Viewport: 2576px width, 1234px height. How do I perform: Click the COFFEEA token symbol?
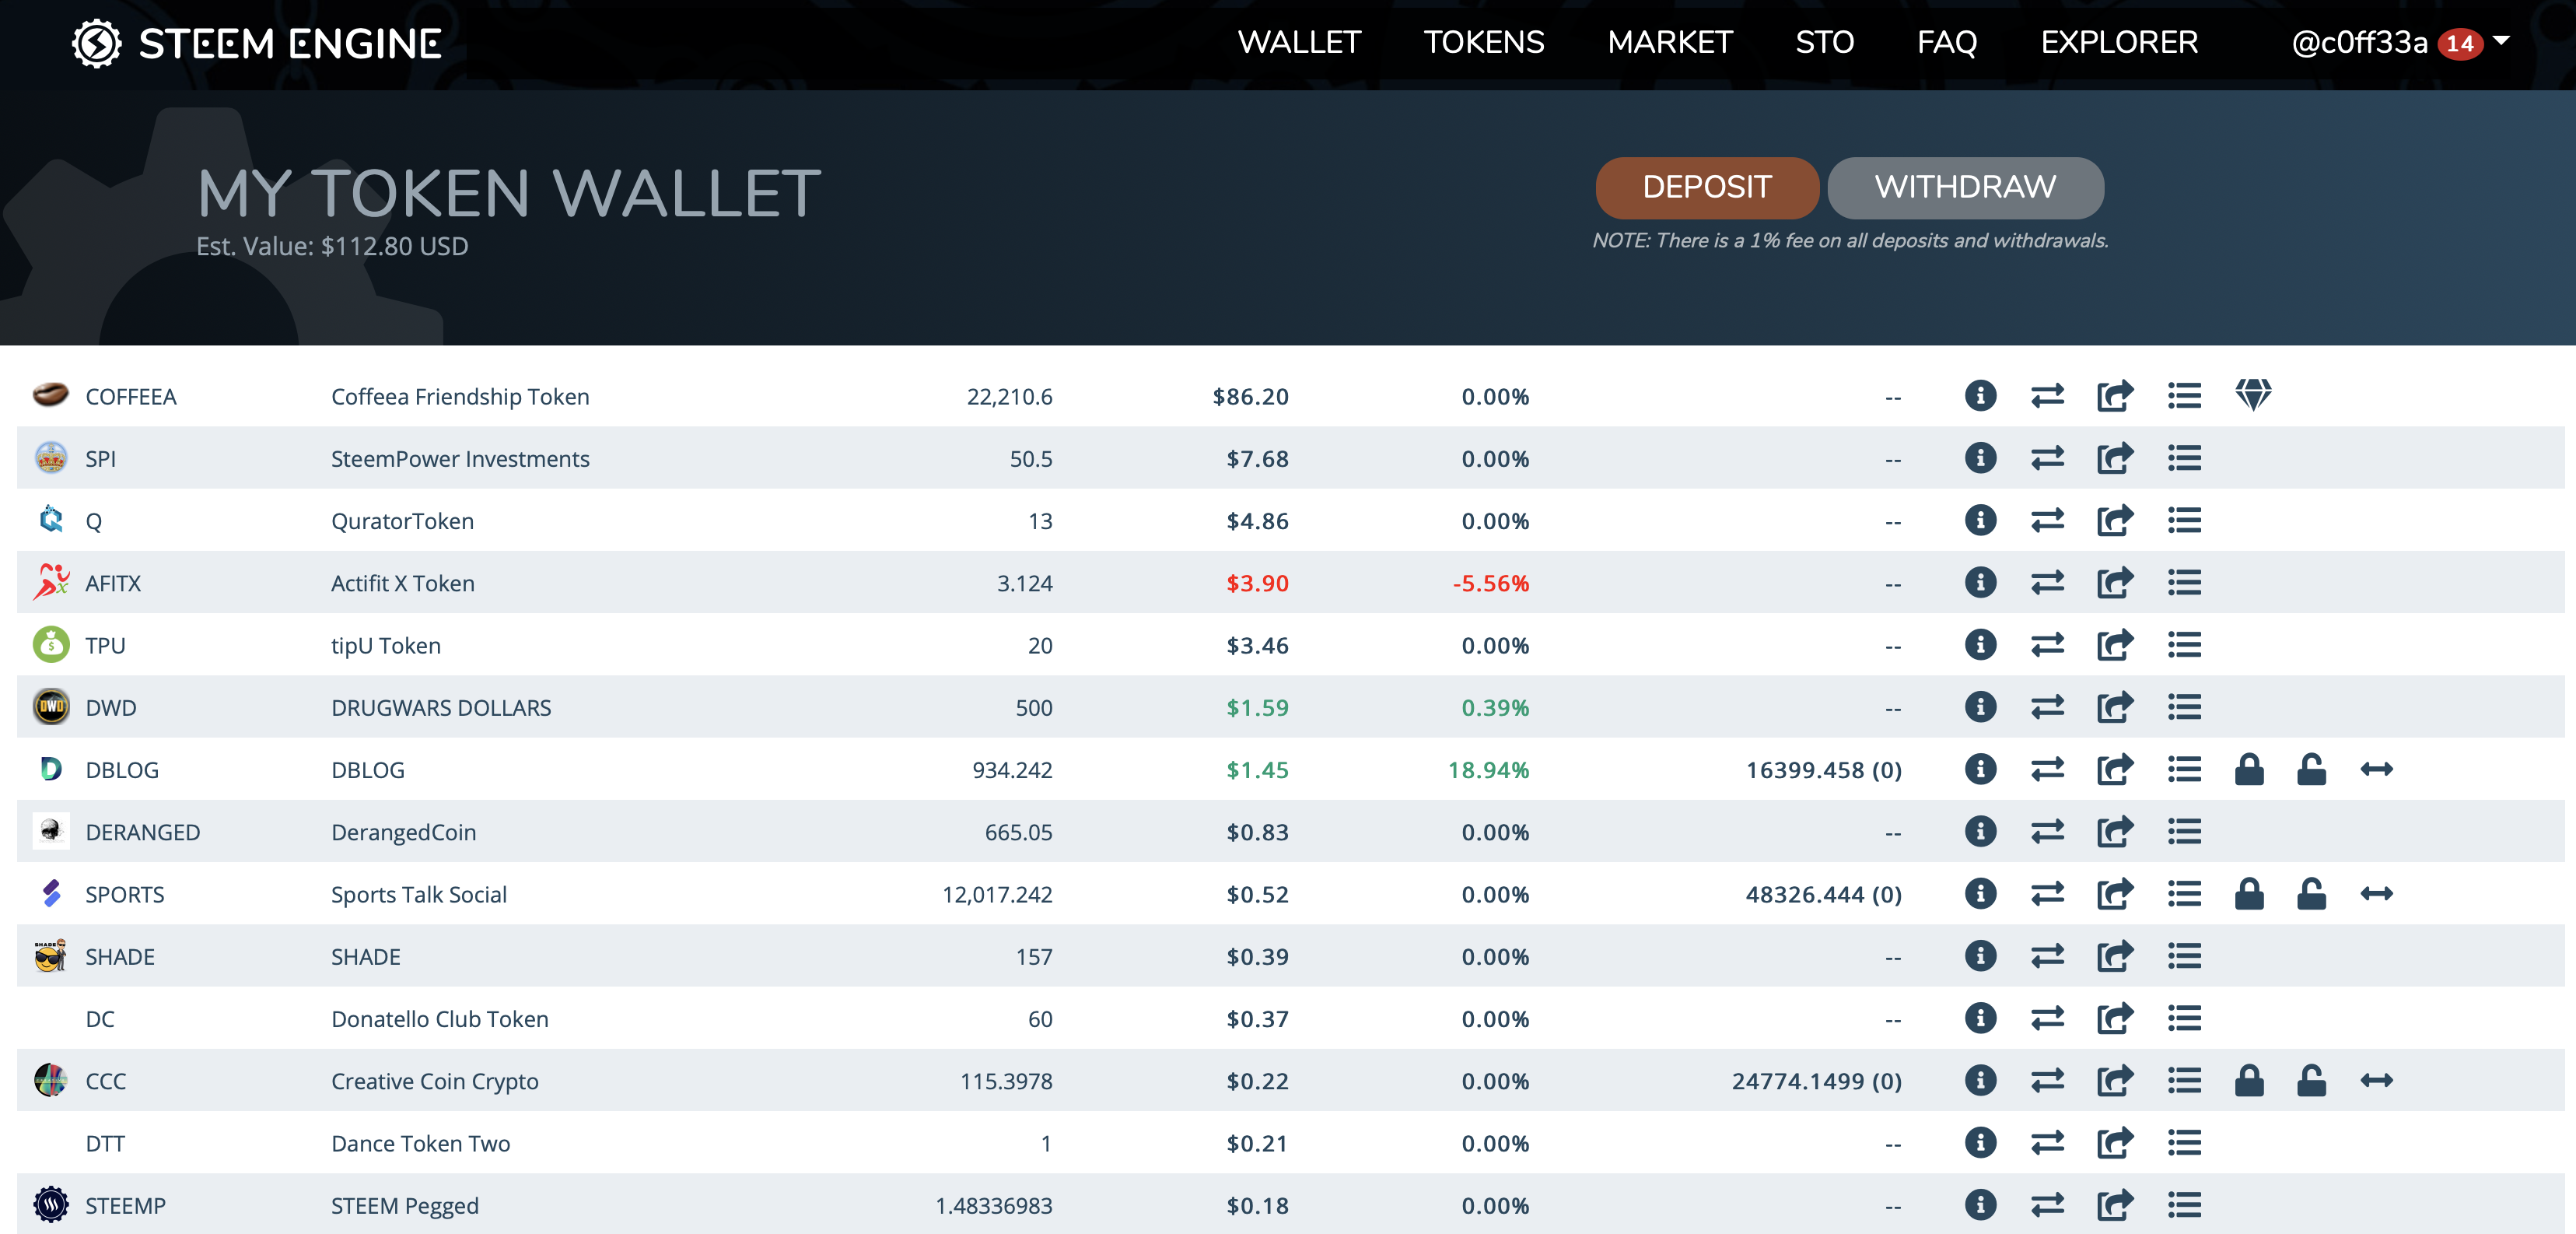tap(131, 397)
